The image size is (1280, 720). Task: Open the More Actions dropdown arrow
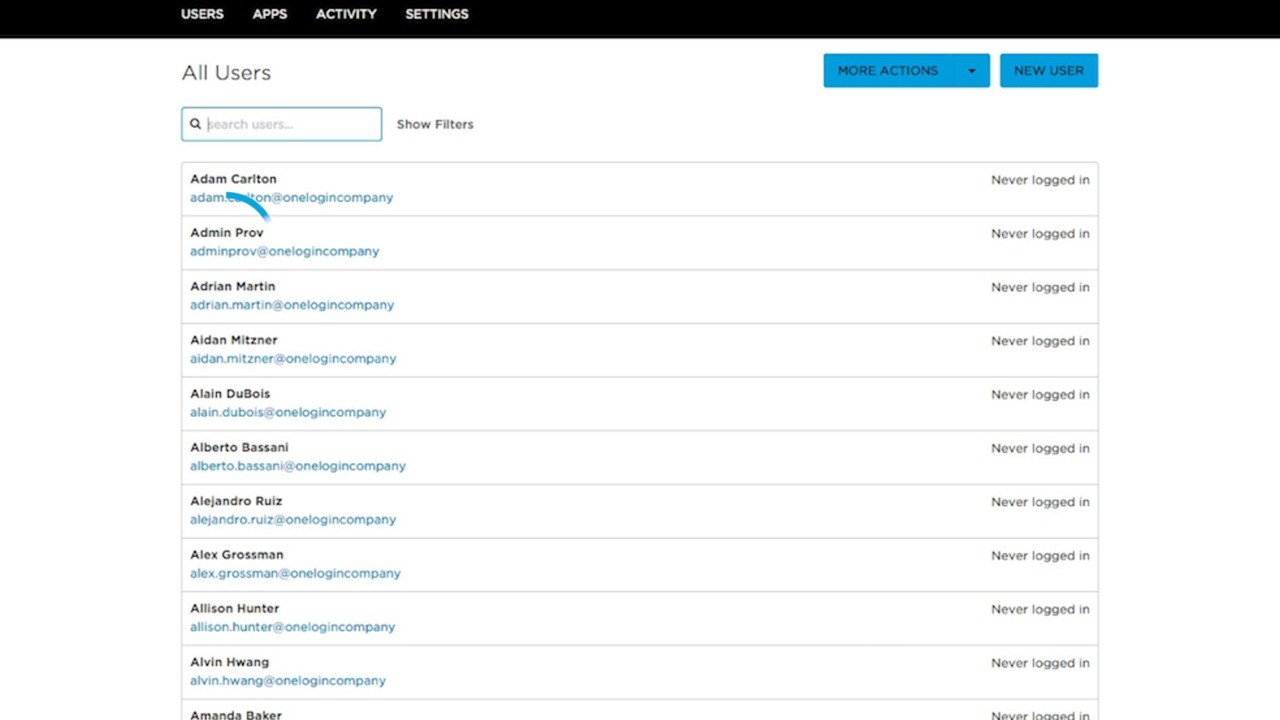pos(971,71)
